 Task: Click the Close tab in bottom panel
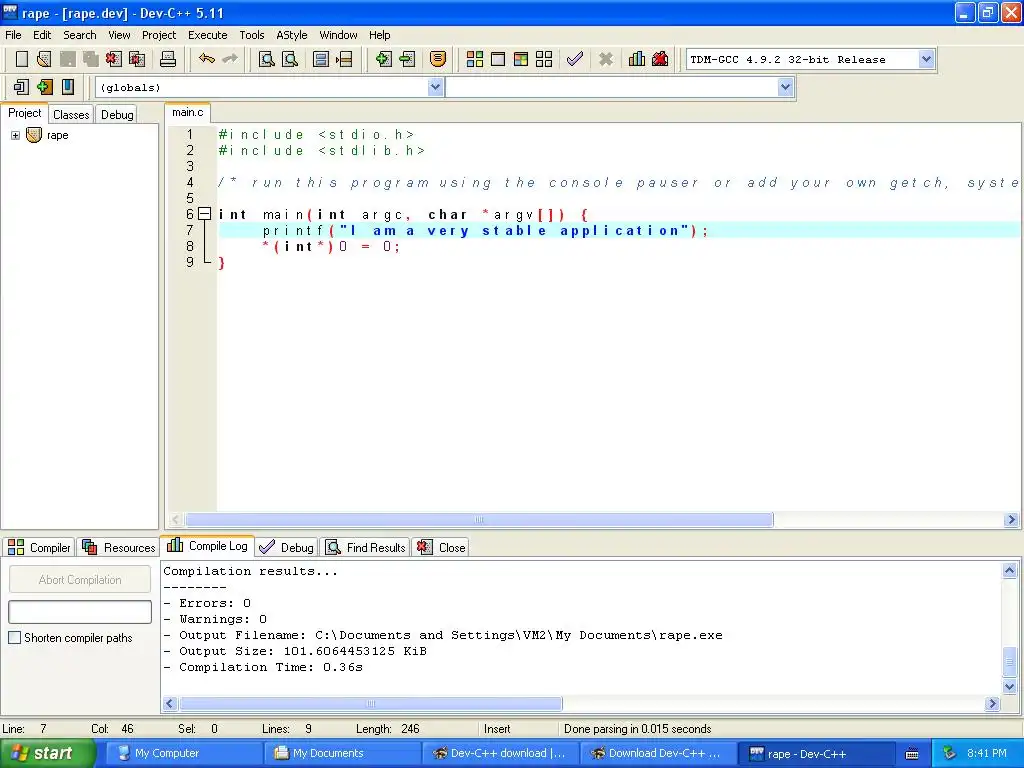pos(441,547)
